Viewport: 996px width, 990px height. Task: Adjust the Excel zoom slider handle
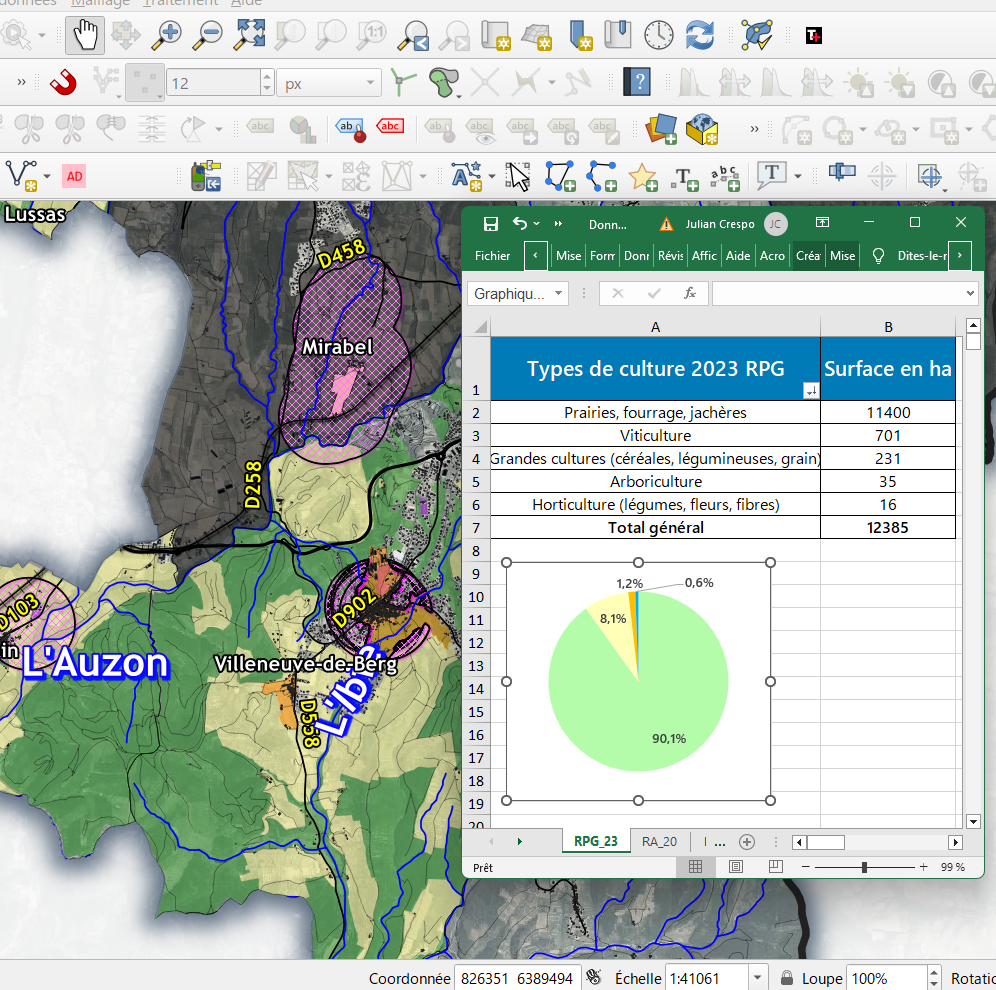point(864,867)
